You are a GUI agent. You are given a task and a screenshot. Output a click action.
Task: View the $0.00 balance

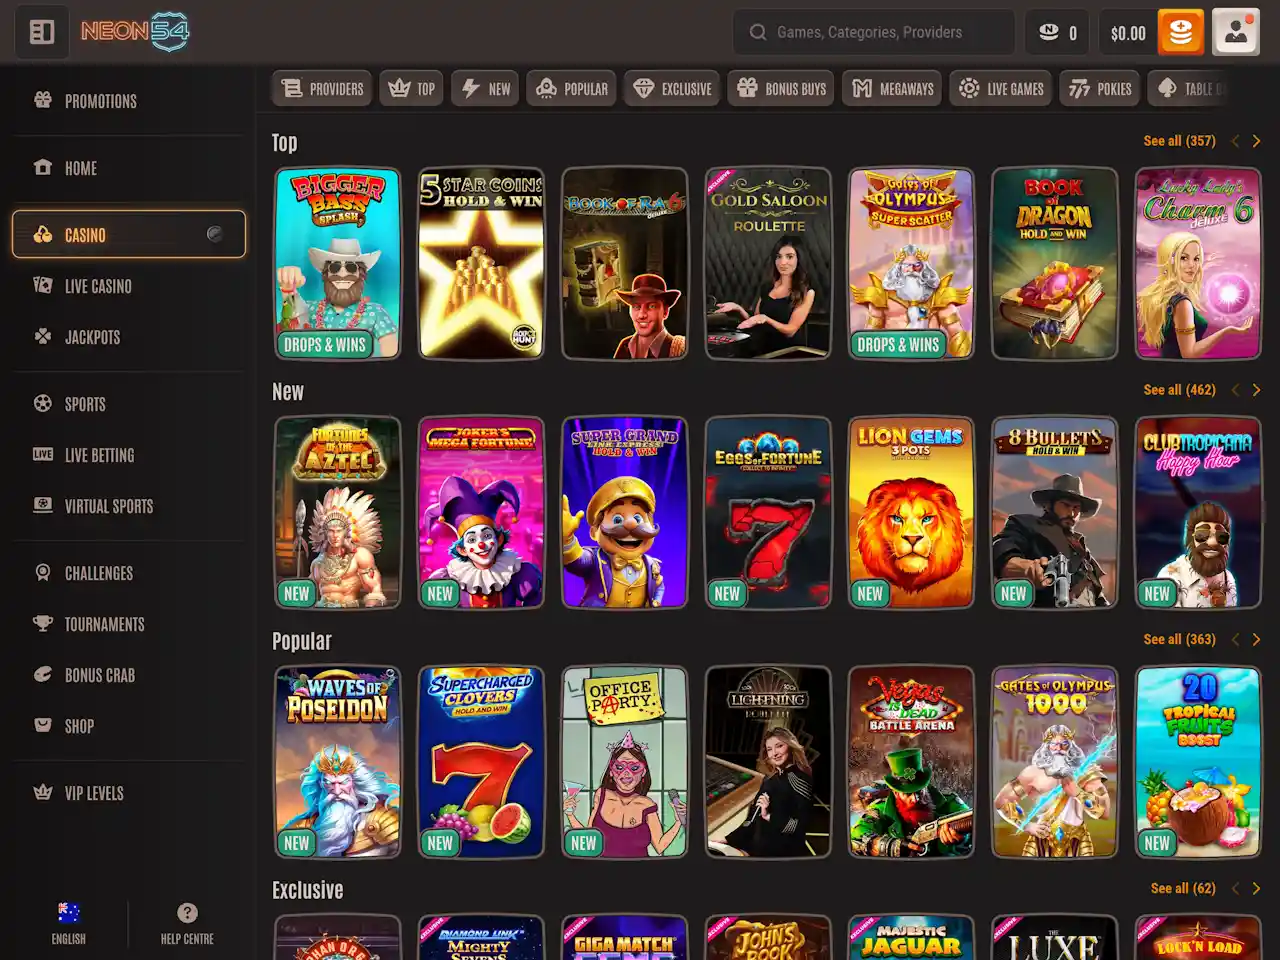(1128, 33)
